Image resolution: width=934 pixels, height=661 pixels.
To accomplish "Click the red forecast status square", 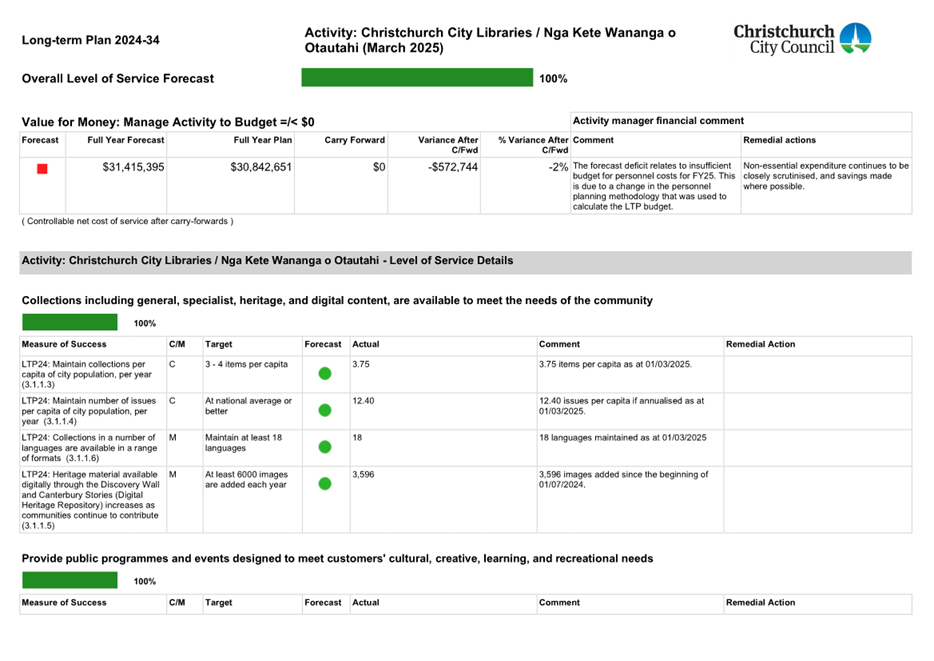I will coord(42,169).
